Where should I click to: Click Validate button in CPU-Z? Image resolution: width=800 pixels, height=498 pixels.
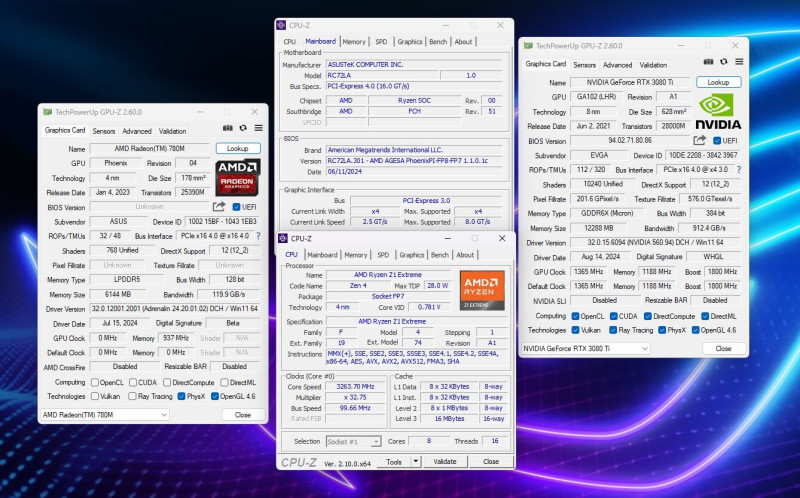[x=445, y=461]
